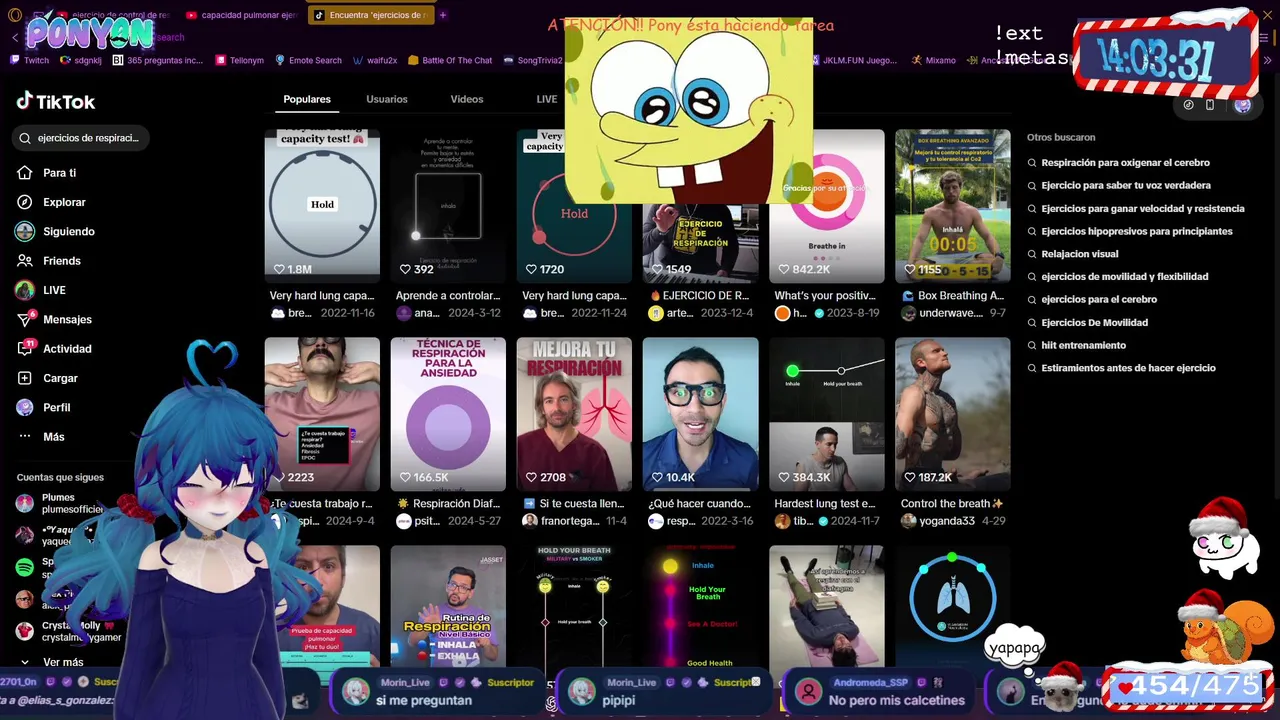Click search field ejercicios de respiraci
Viewport: 1280px width, 720px height.
click(x=81, y=138)
